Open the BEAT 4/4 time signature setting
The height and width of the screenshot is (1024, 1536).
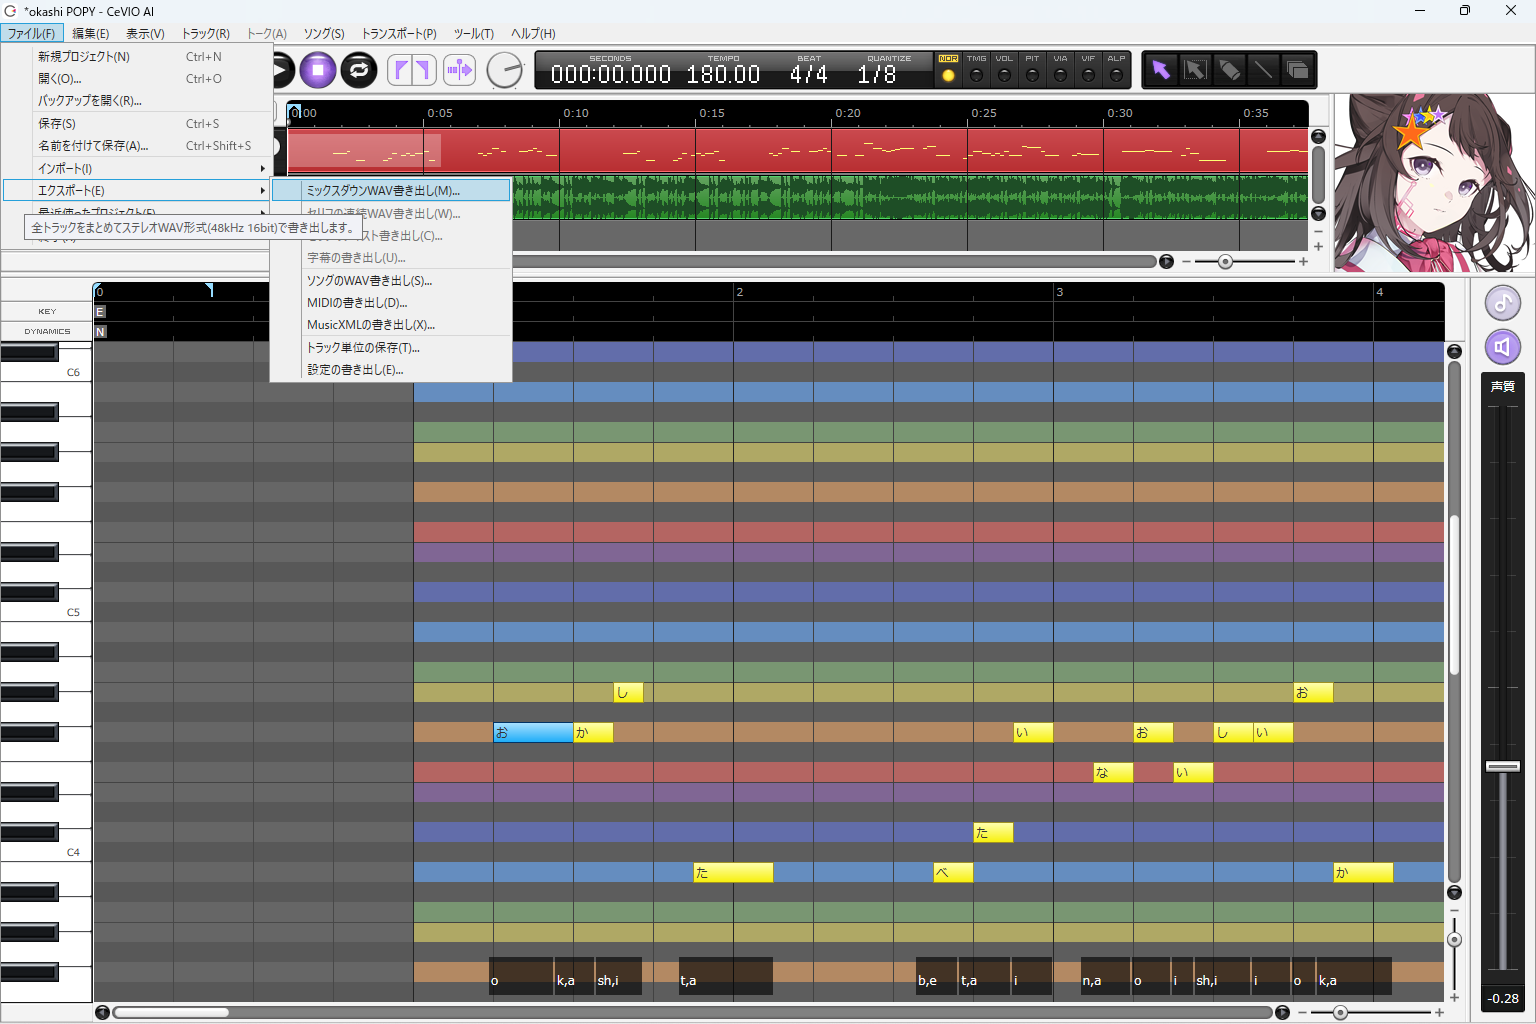(x=808, y=75)
